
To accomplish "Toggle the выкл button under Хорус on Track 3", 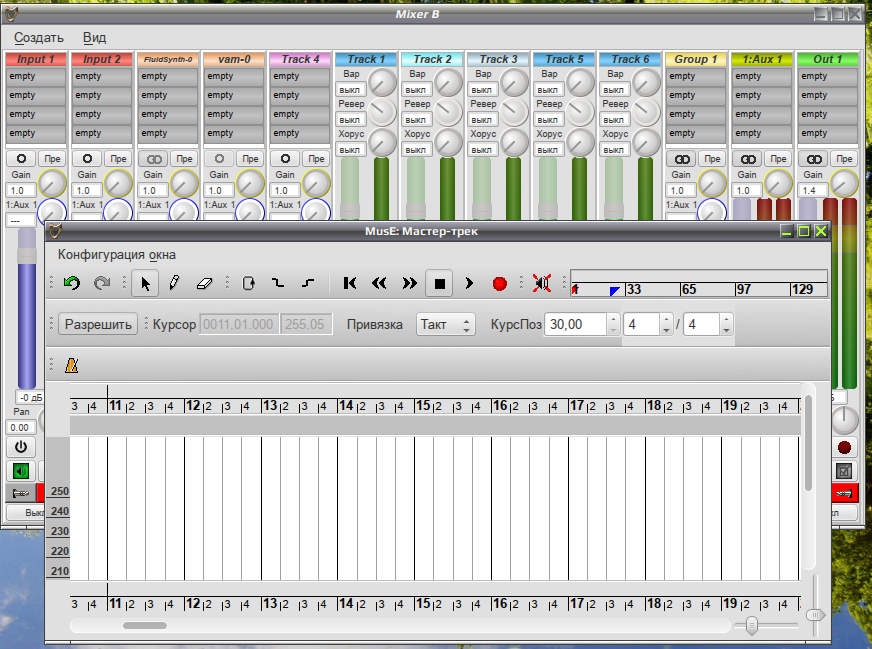I will 482,150.
